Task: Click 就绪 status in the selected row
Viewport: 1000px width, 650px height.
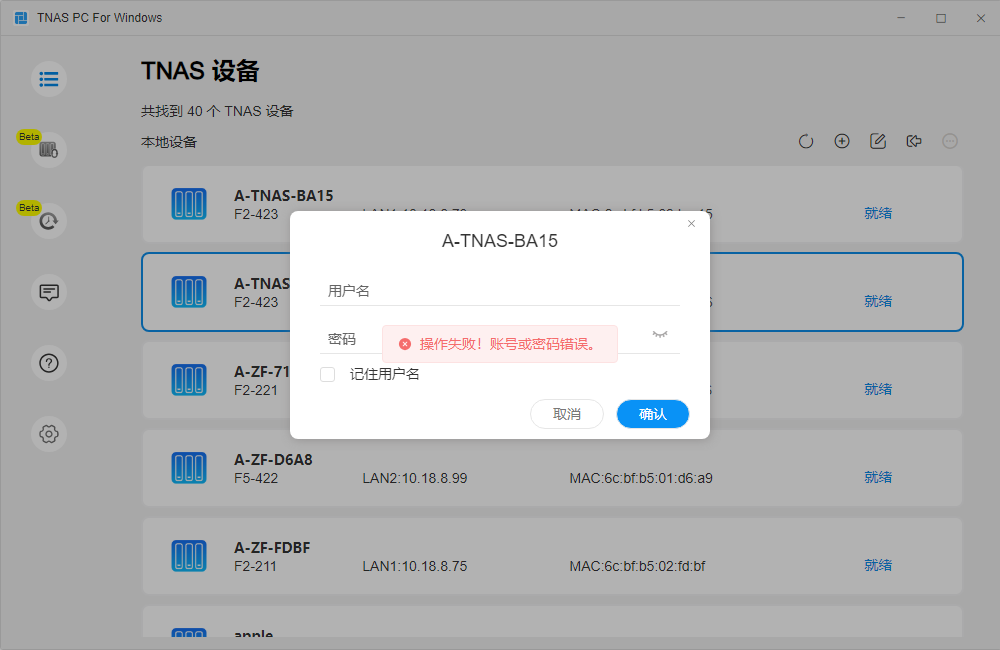Action: pos(878,301)
